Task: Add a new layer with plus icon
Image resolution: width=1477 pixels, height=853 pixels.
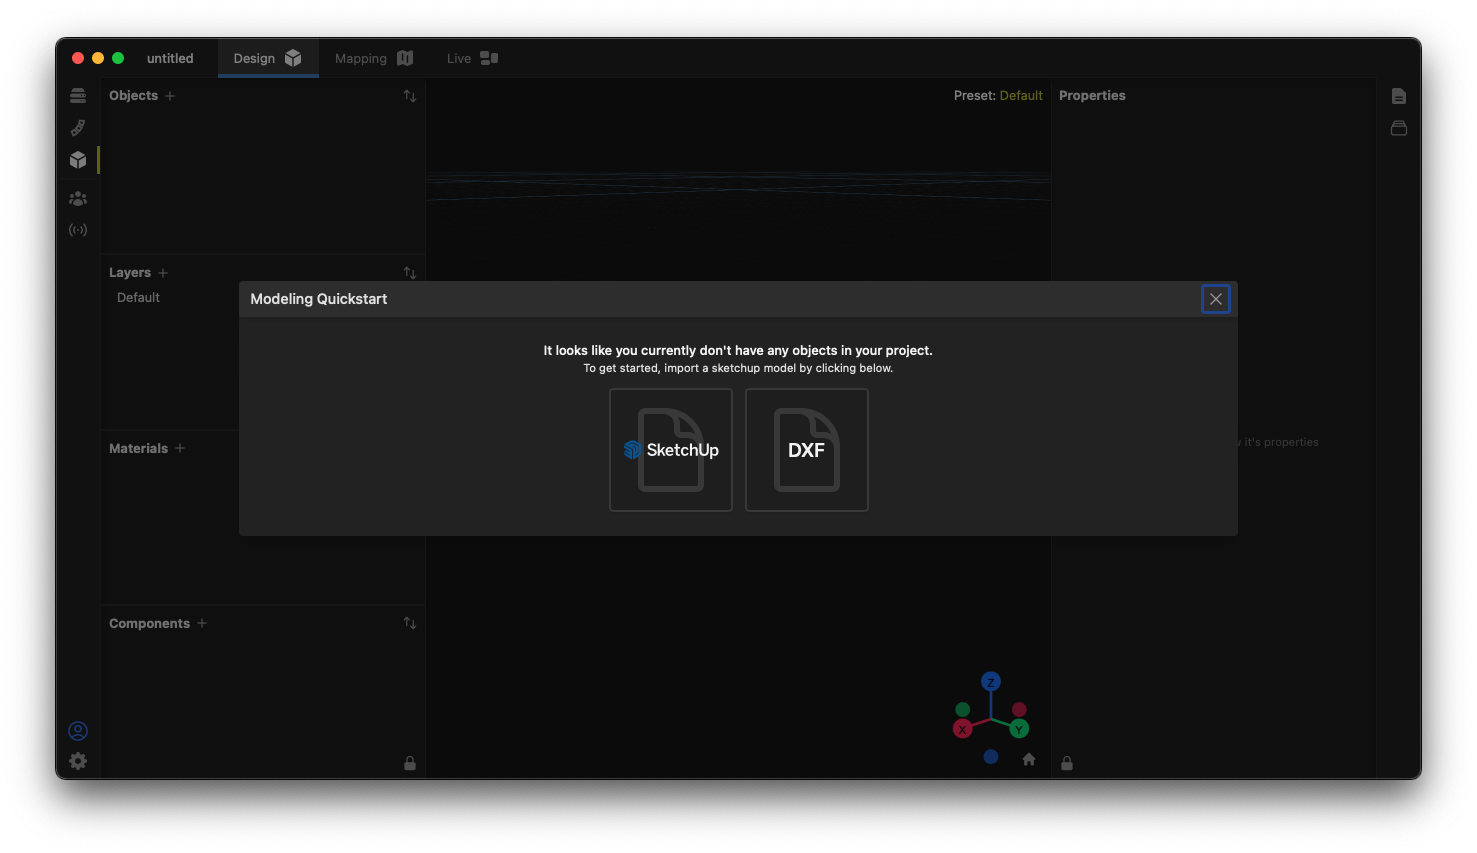Action: click(x=163, y=273)
